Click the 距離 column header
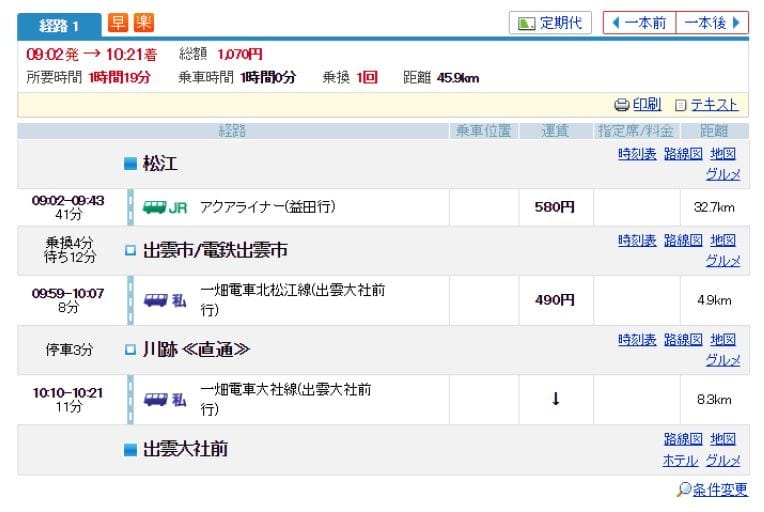The width and height of the screenshot is (764, 512). 714,131
